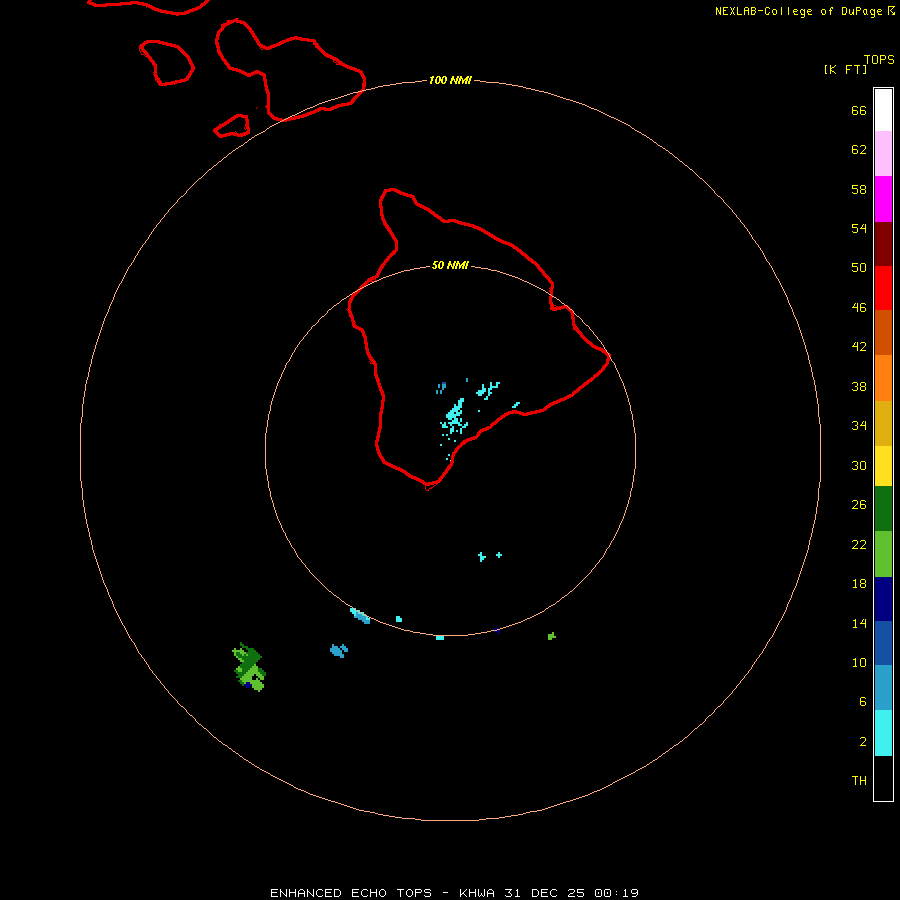Click the small green echo outside 50 NMI ring

pyautogui.click(x=552, y=636)
